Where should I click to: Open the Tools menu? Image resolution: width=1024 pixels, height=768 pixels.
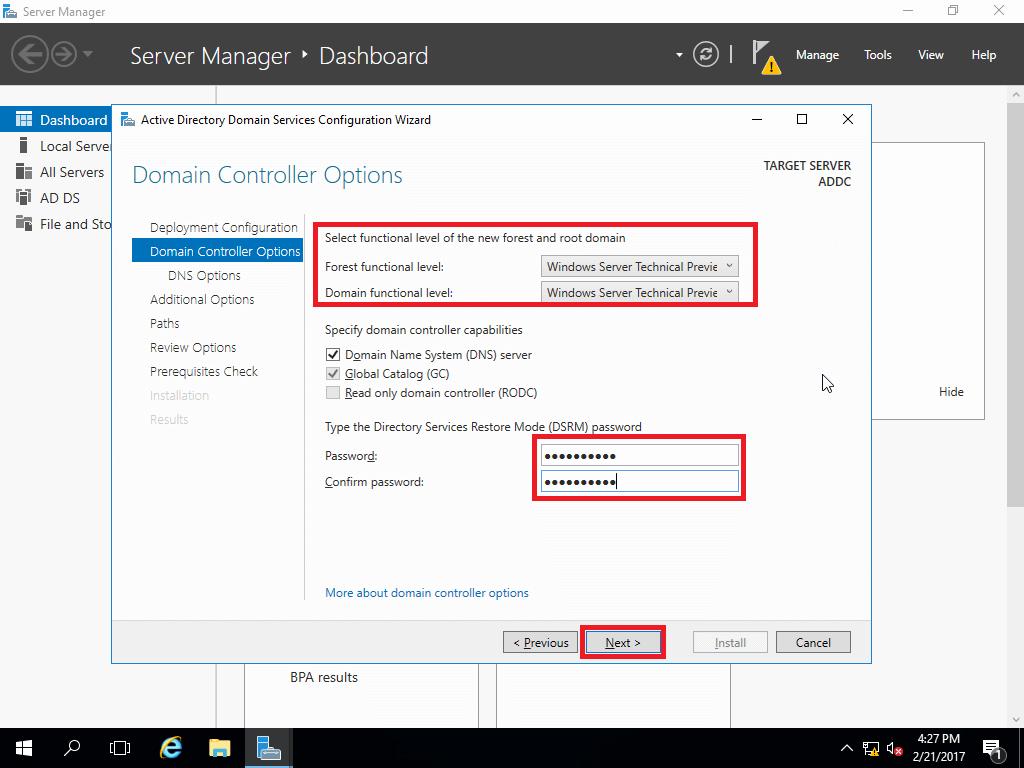point(878,55)
